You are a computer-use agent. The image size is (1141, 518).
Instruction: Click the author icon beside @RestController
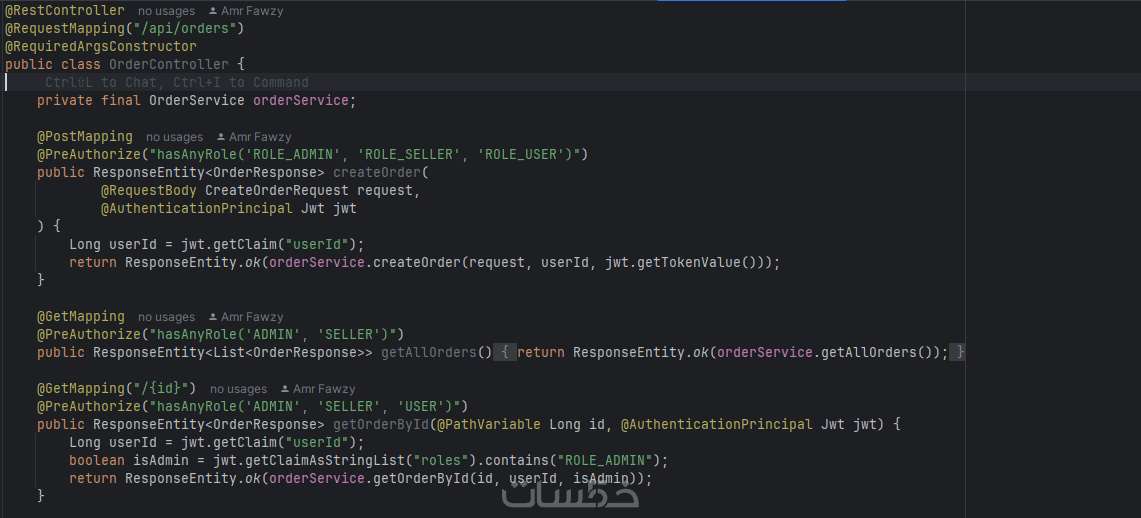(x=212, y=12)
